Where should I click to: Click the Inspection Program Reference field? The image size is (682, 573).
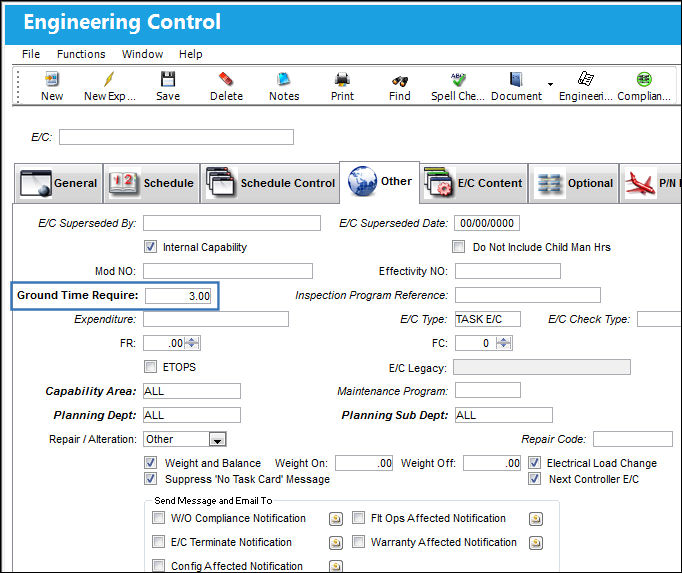point(528,295)
